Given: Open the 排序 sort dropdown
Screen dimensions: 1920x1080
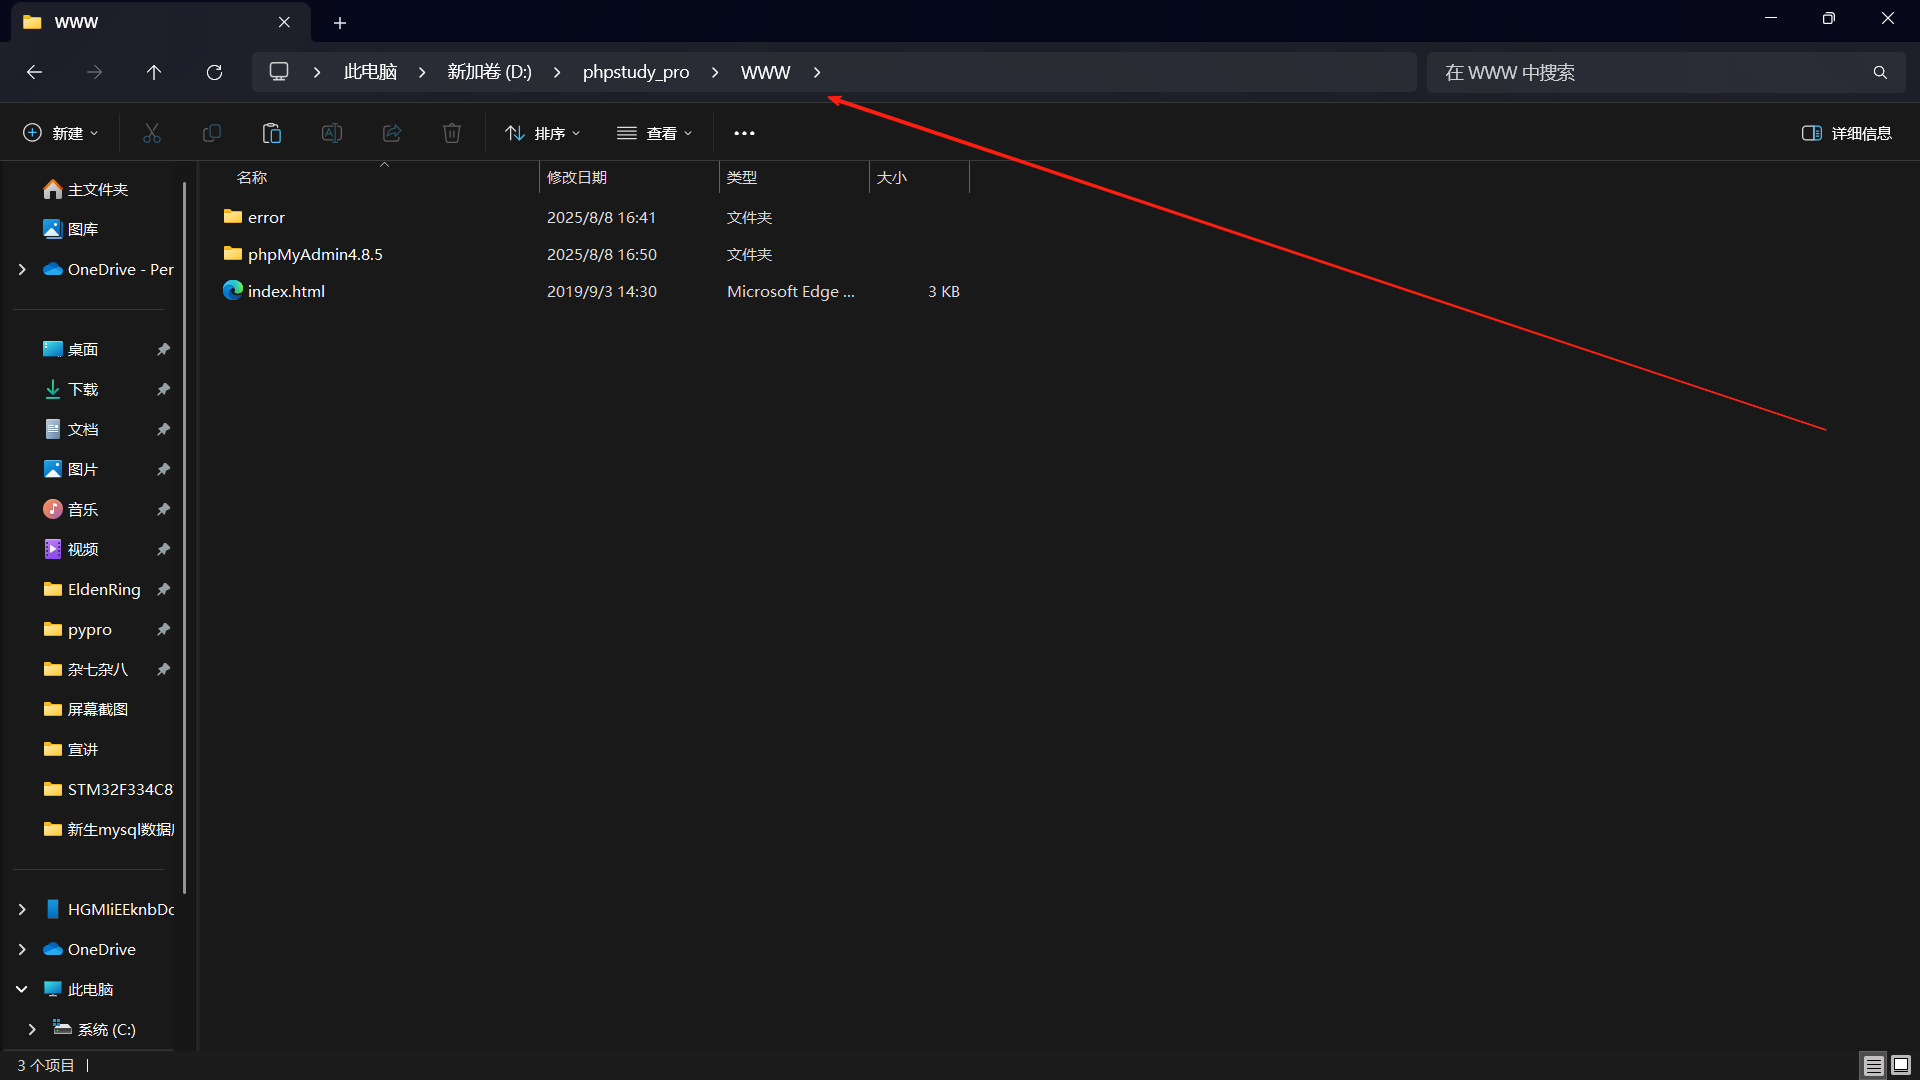Looking at the screenshot, I should point(543,133).
